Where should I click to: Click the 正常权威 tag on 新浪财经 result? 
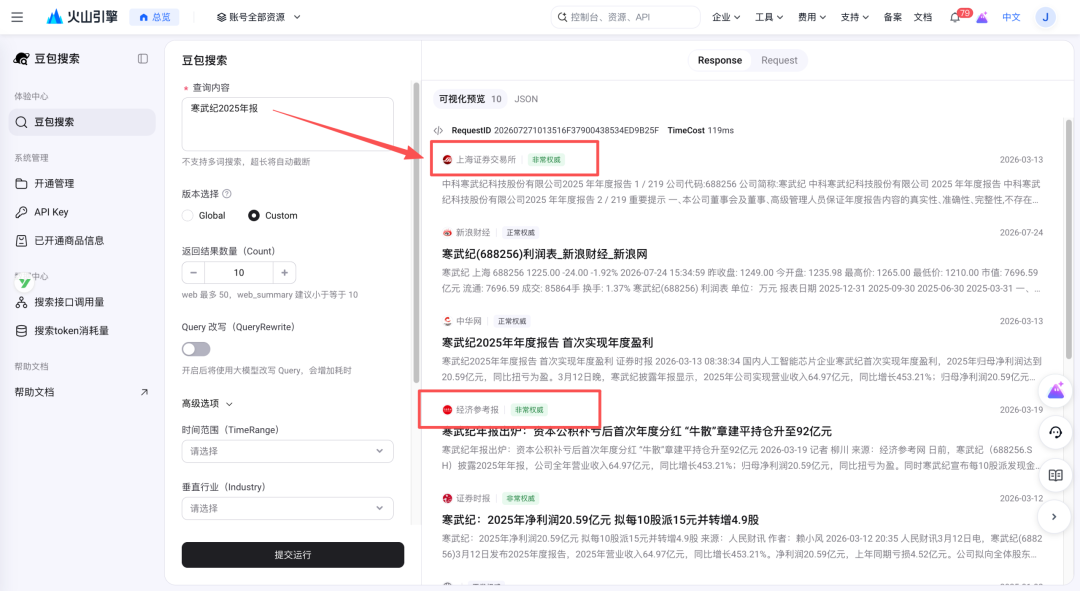(x=520, y=233)
